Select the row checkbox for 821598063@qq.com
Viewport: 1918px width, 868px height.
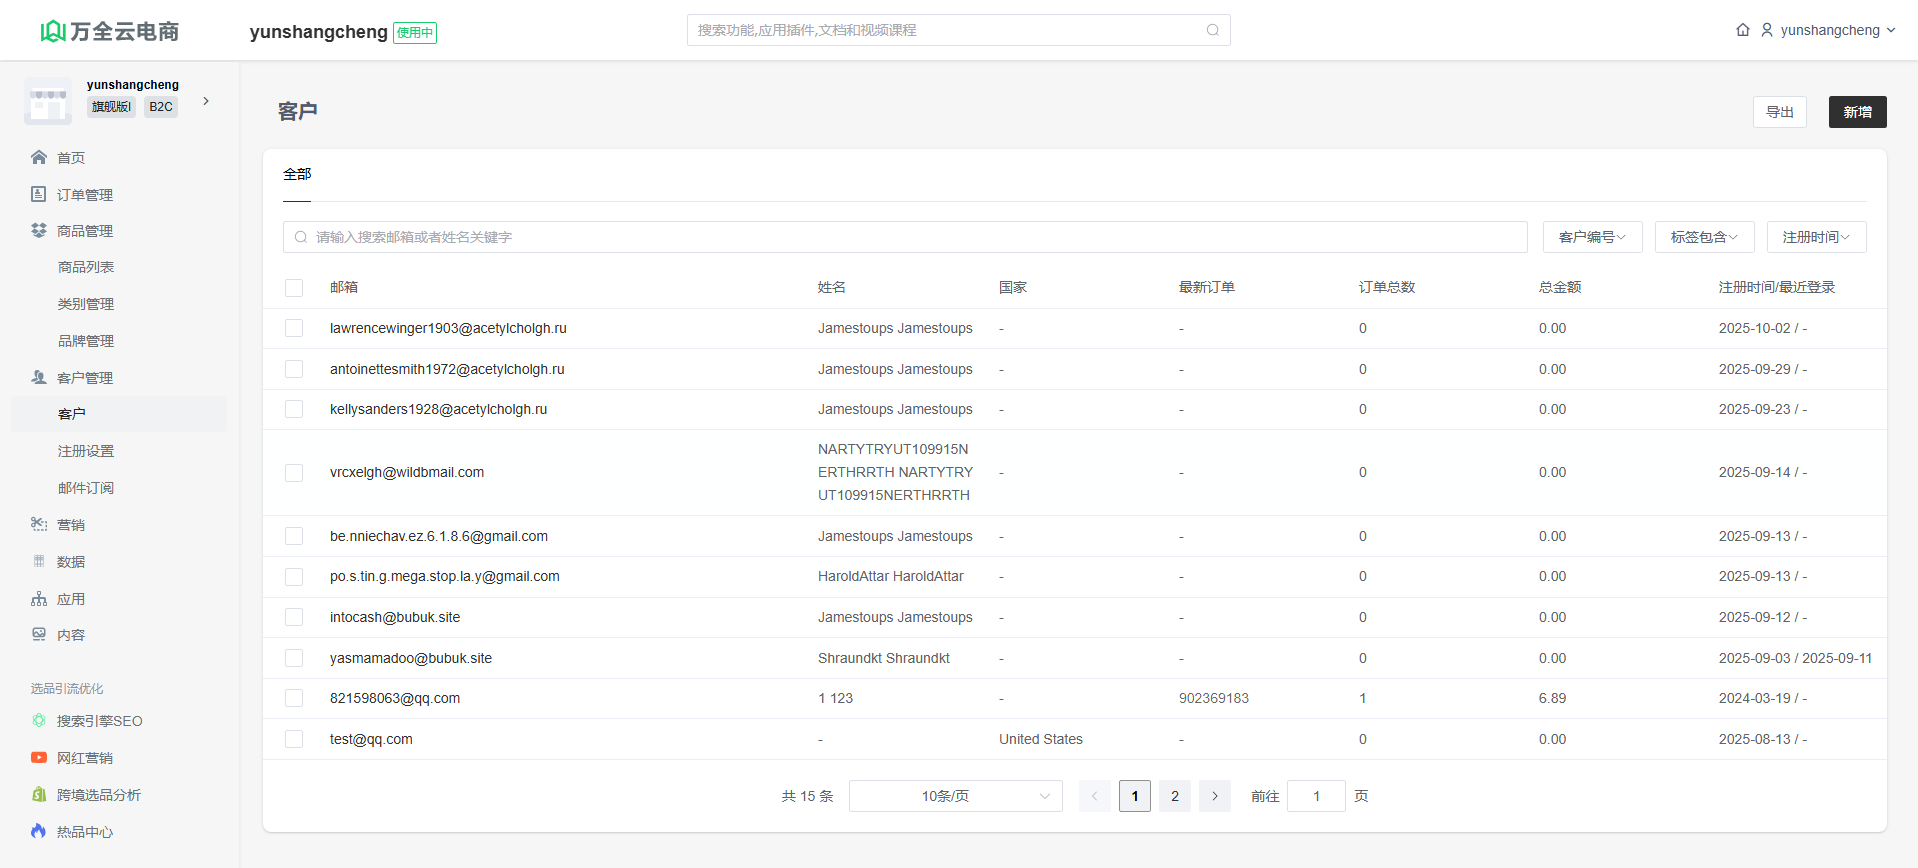294,698
